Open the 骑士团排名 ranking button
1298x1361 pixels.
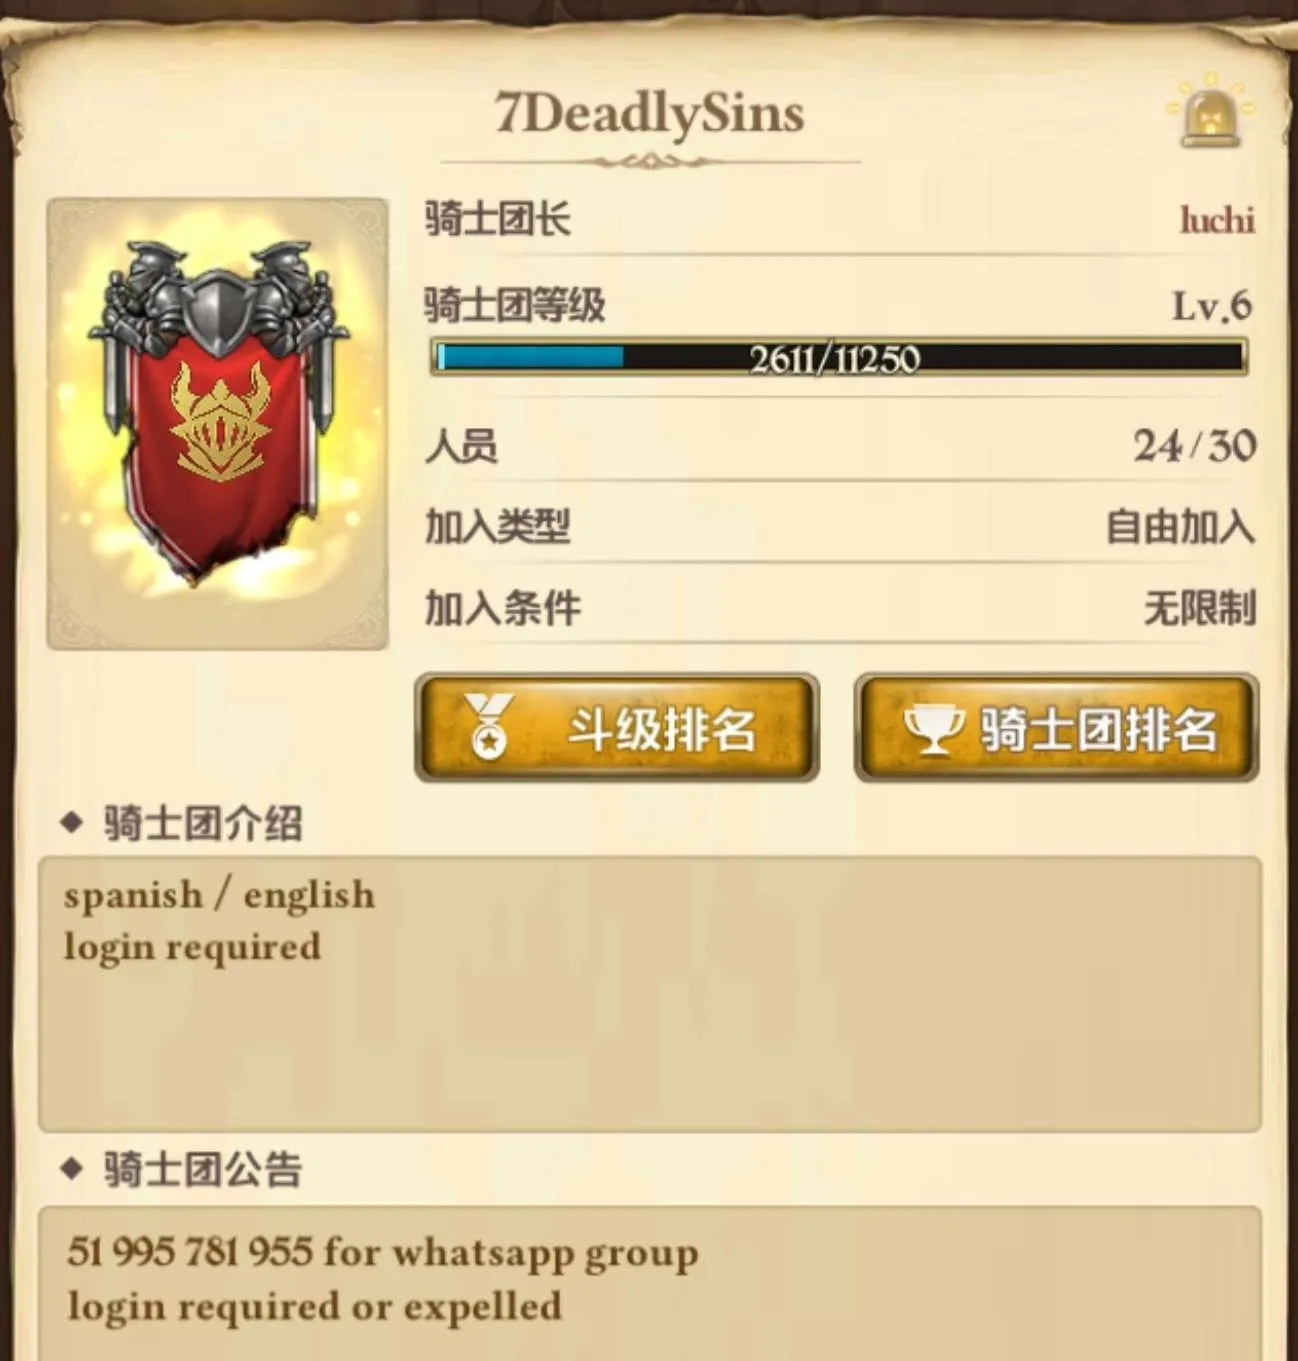click(1056, 727)
